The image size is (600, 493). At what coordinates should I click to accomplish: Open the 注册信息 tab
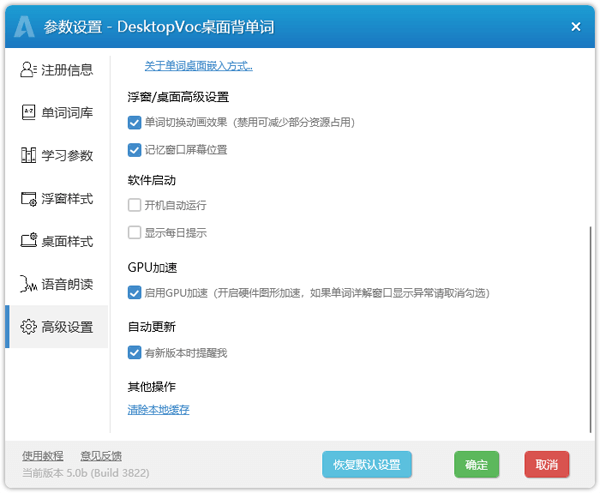tap(57, 70)
